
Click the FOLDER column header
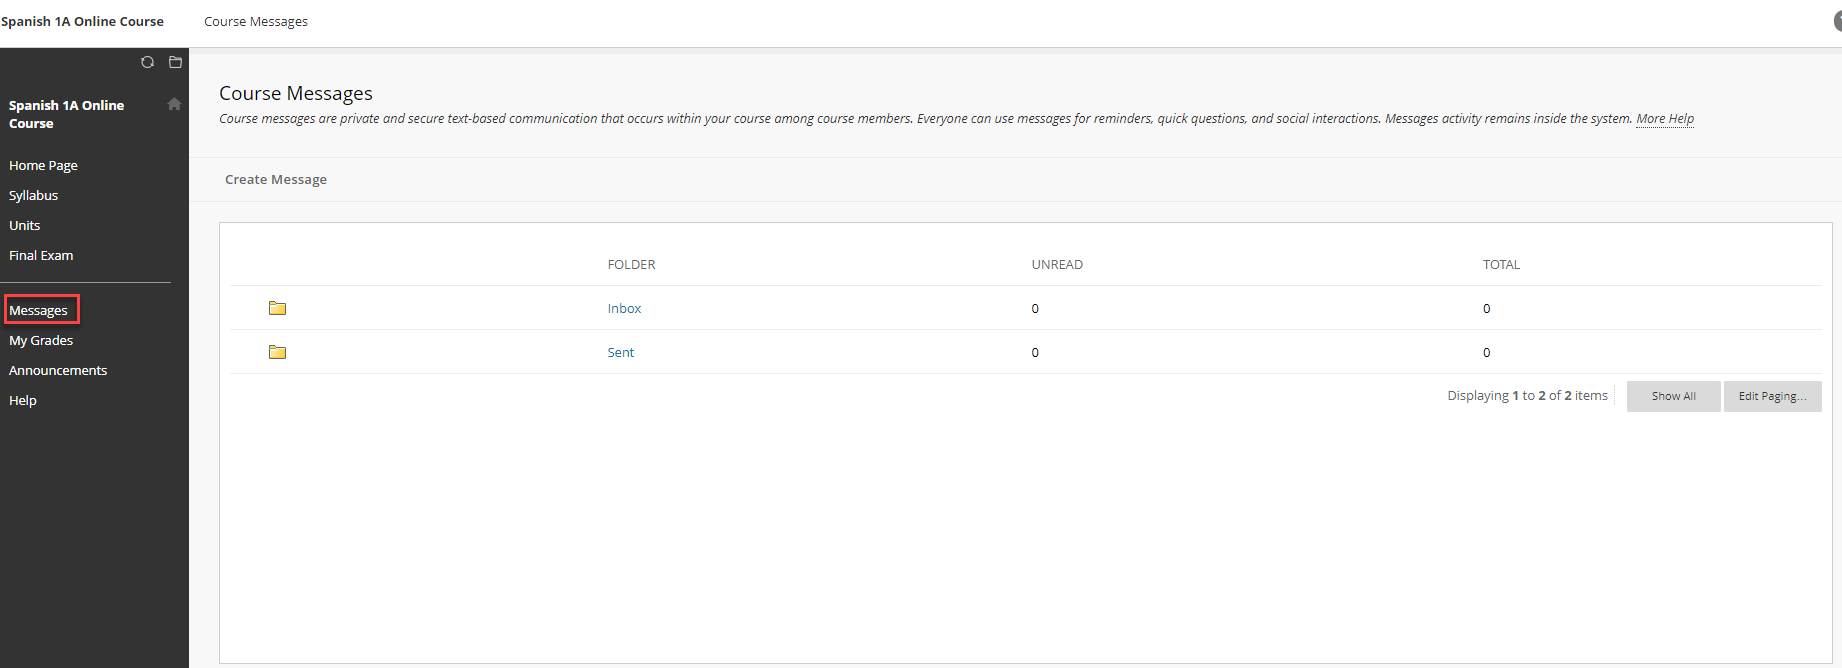click(x=631, y=264)
